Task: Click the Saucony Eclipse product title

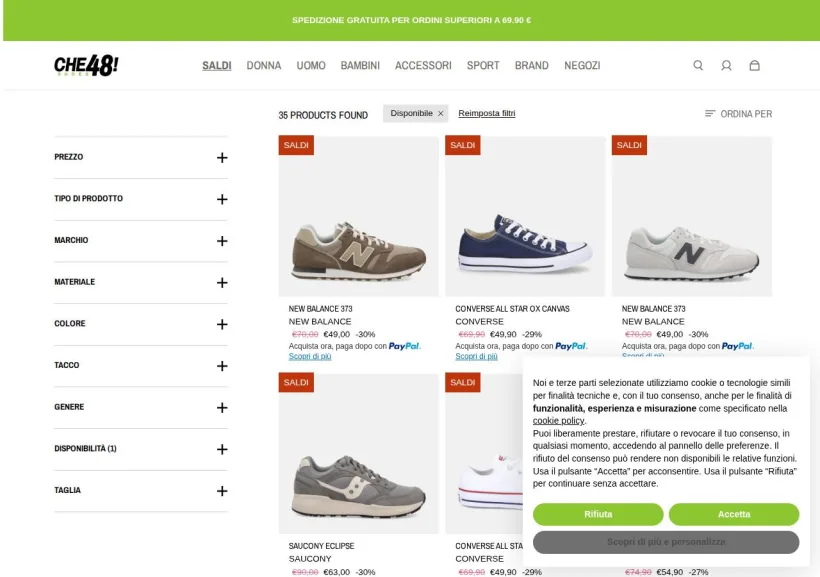Action: [x=321, y=546]
